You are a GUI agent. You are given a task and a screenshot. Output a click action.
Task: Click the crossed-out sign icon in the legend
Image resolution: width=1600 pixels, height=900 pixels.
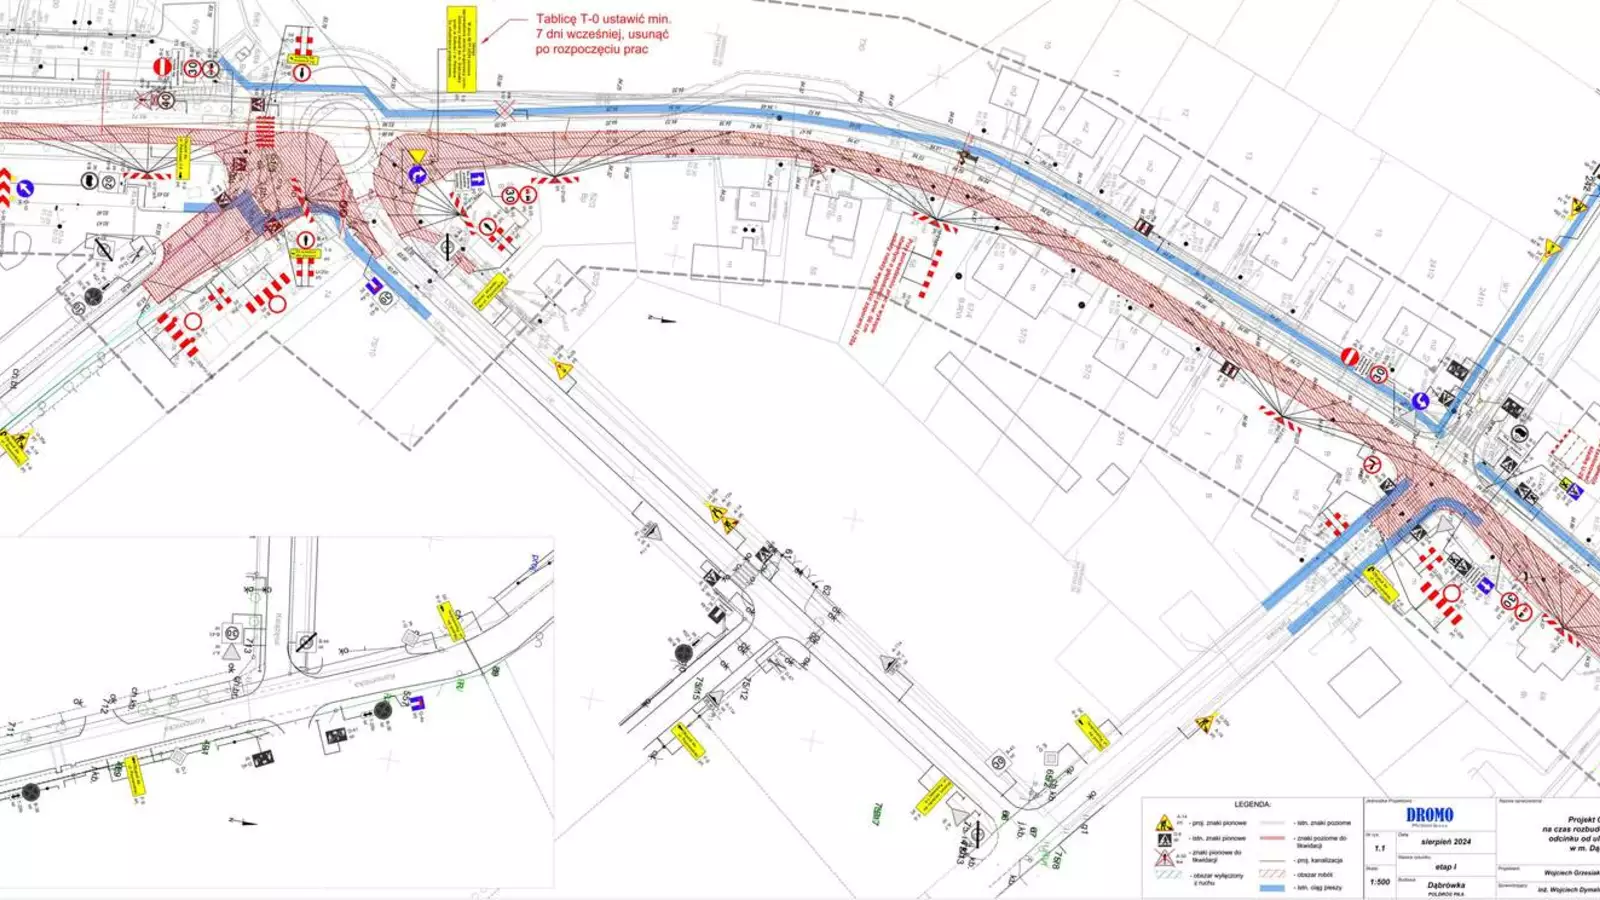point(1164,858)
